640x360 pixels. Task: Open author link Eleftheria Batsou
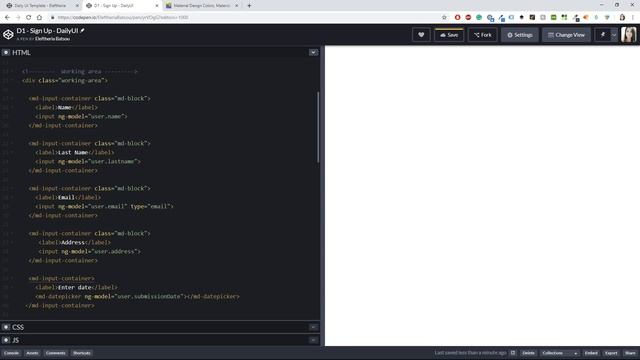point(52,39)
